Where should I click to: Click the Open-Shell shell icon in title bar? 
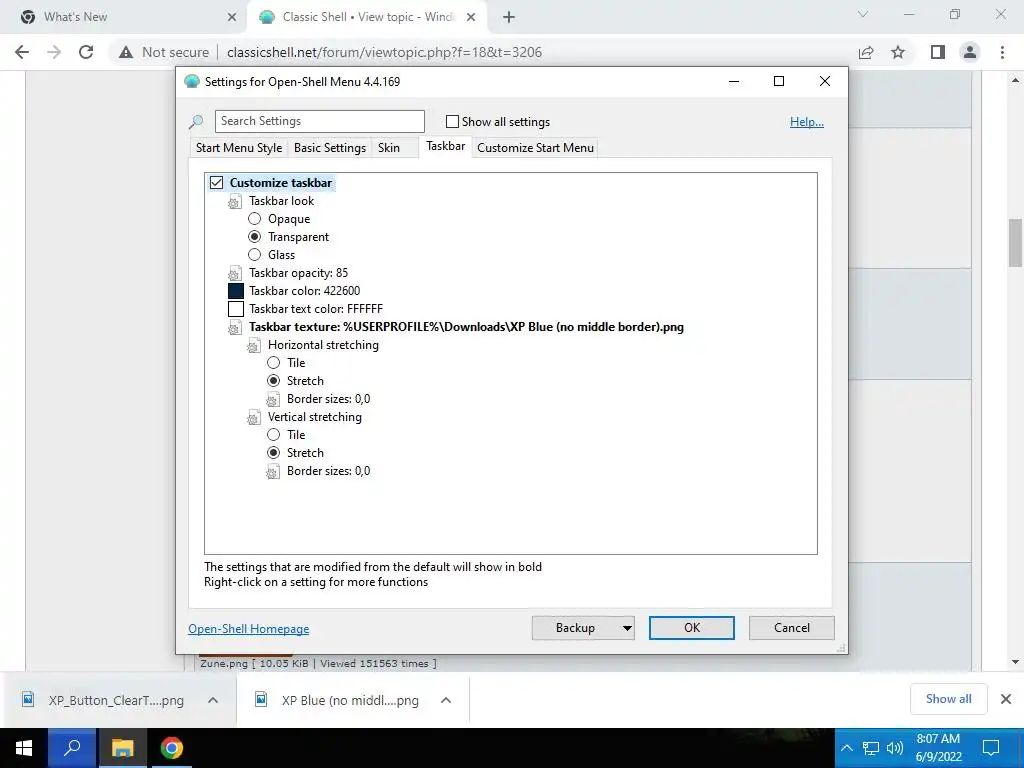pos(192,82)
